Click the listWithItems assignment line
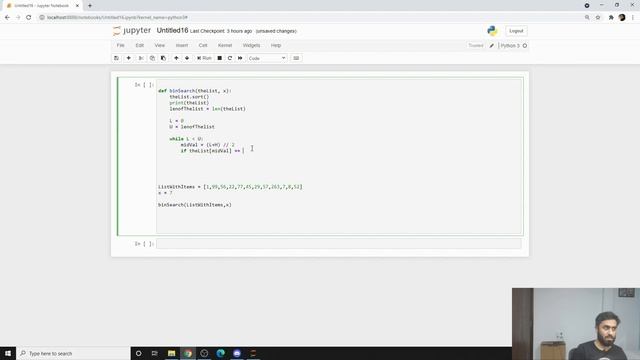 click(x=230, y=187)
